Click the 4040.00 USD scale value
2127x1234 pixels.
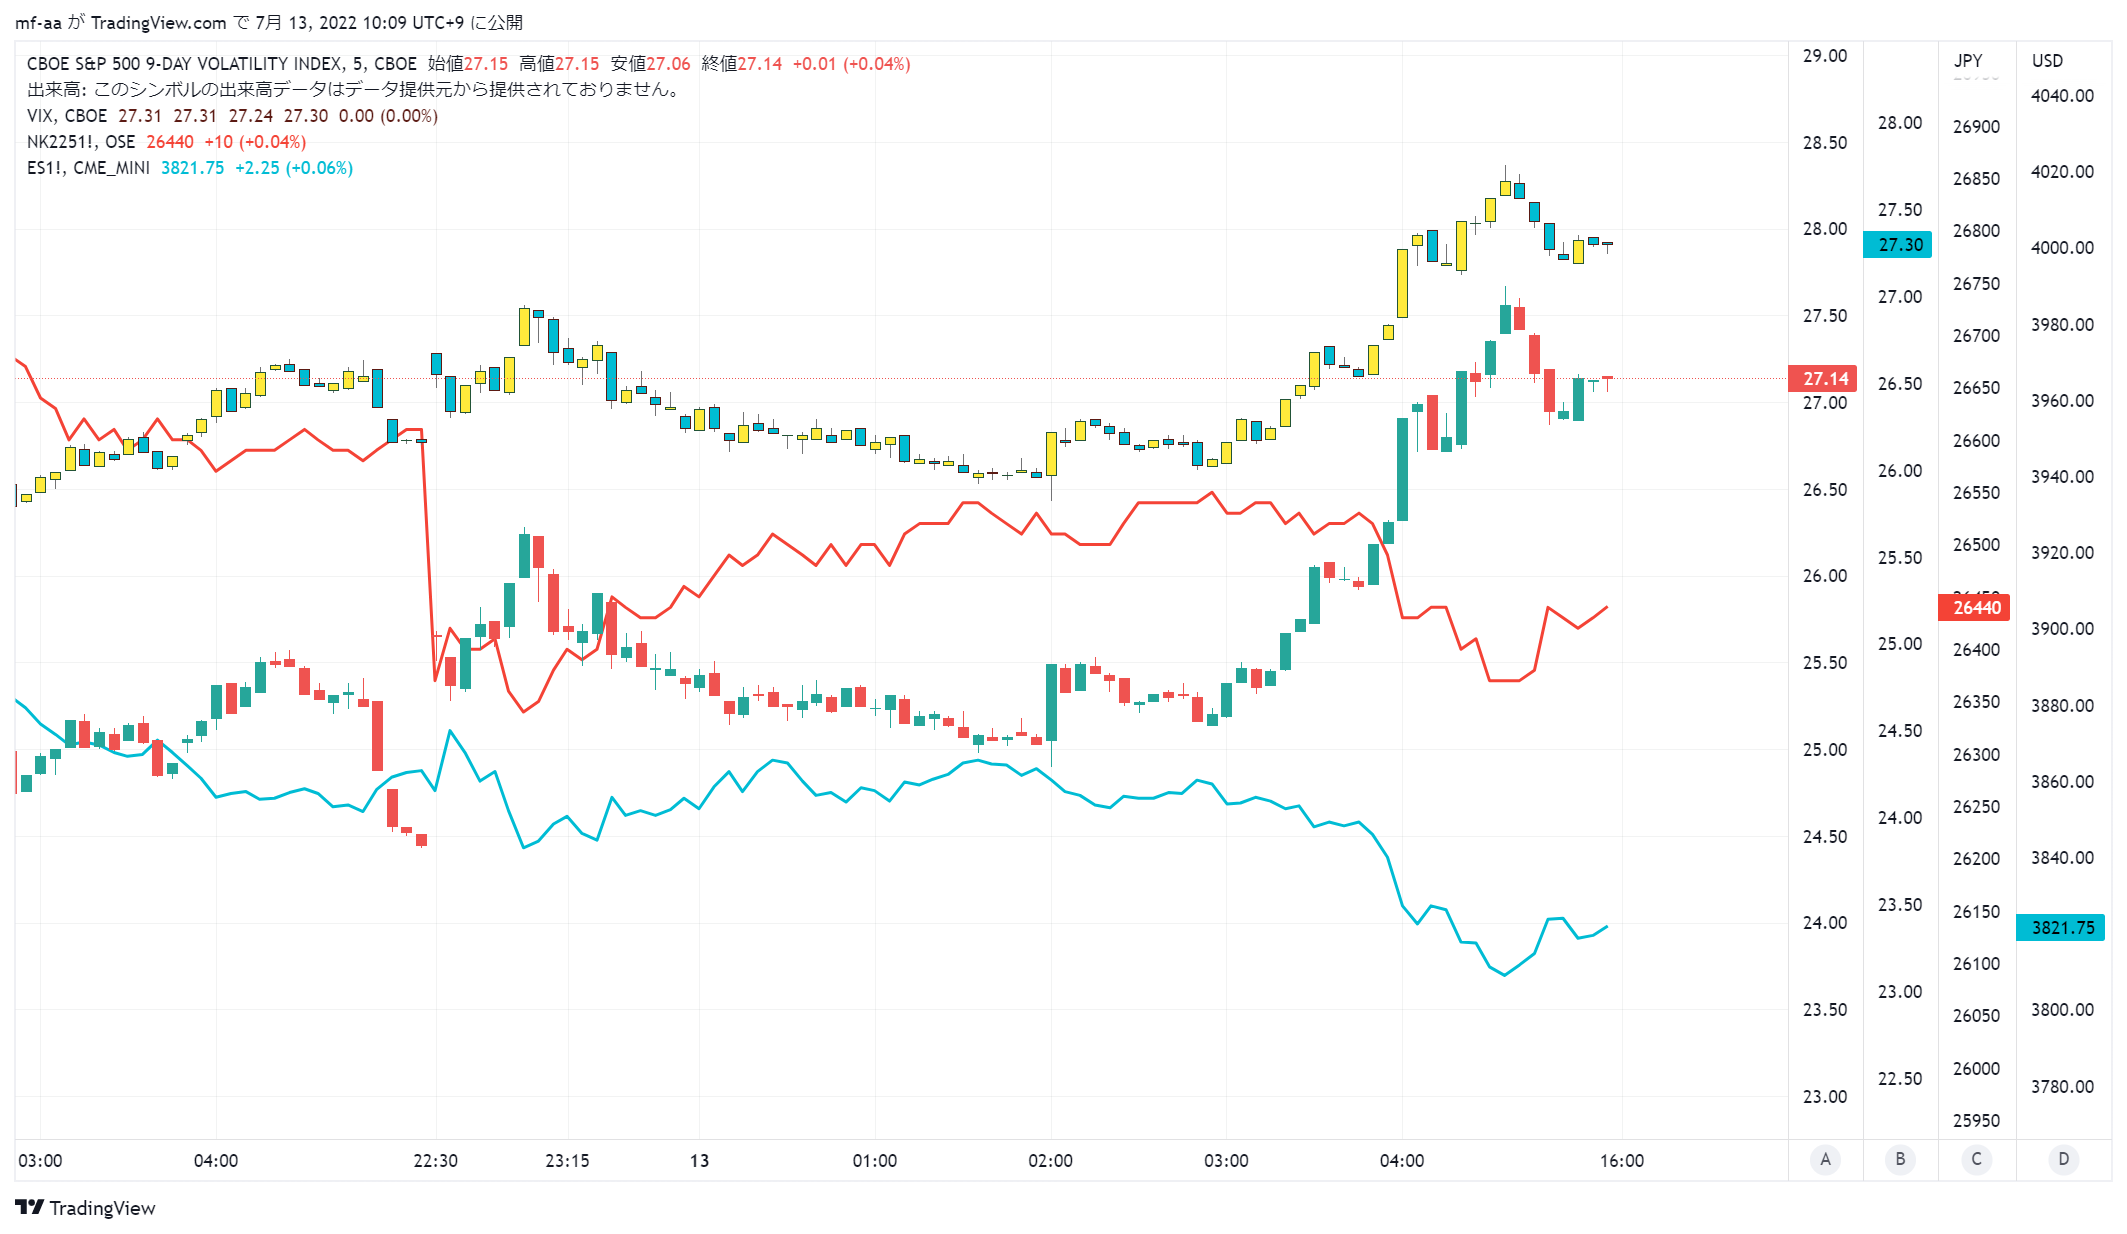pyautogui.click(x=2062, y=96)
